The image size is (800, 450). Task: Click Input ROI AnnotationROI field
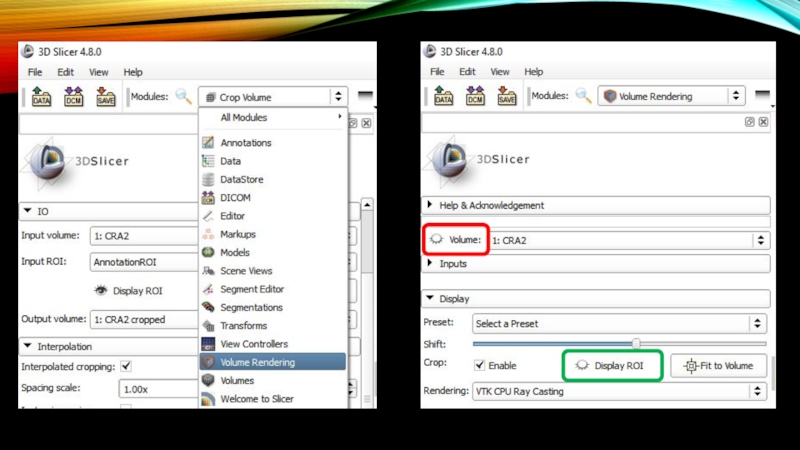(144, 262)
